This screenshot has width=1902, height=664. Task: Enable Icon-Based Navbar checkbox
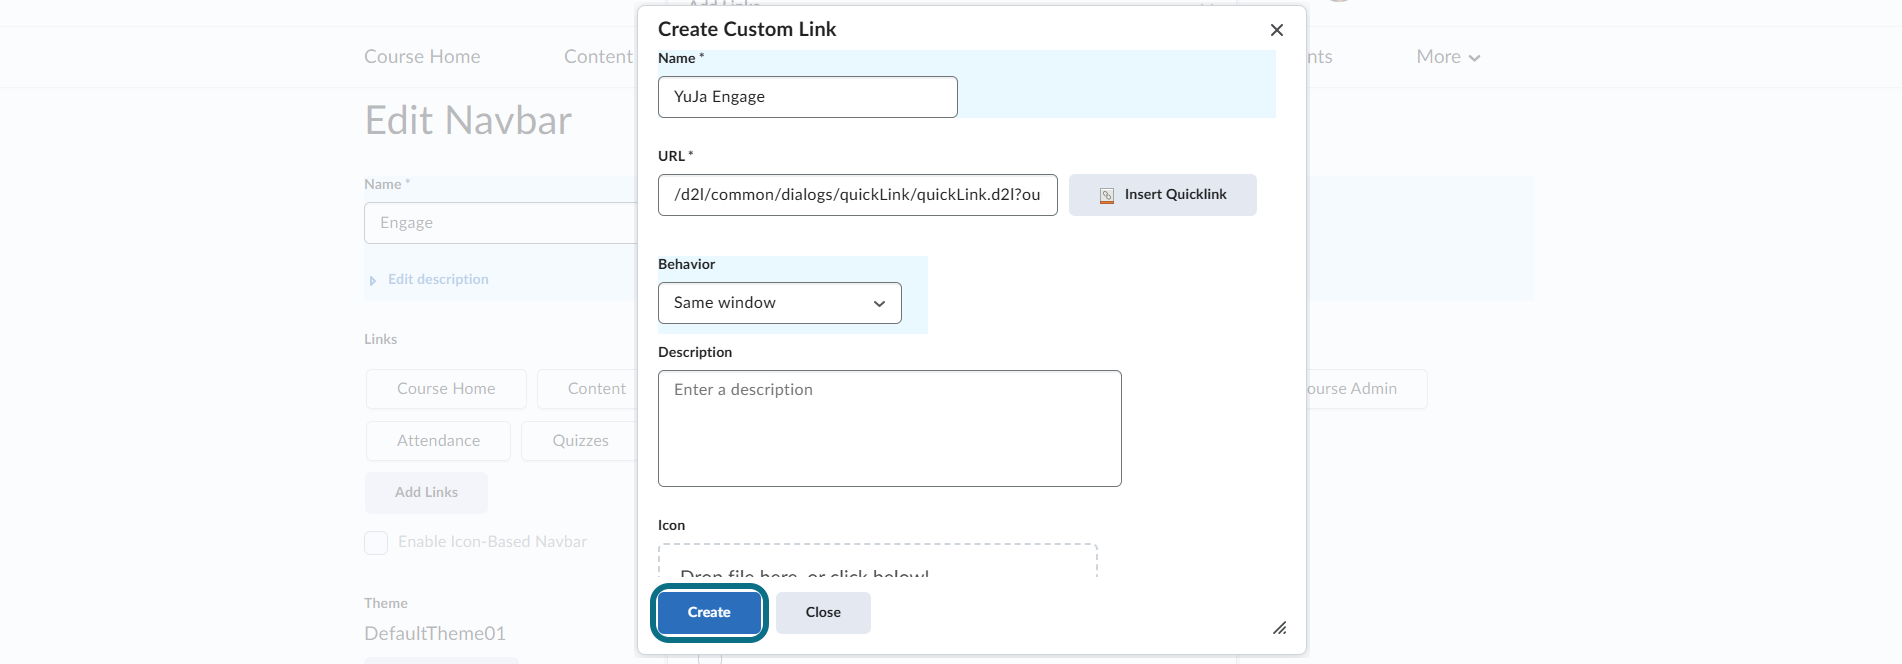[x=376, y=543]
